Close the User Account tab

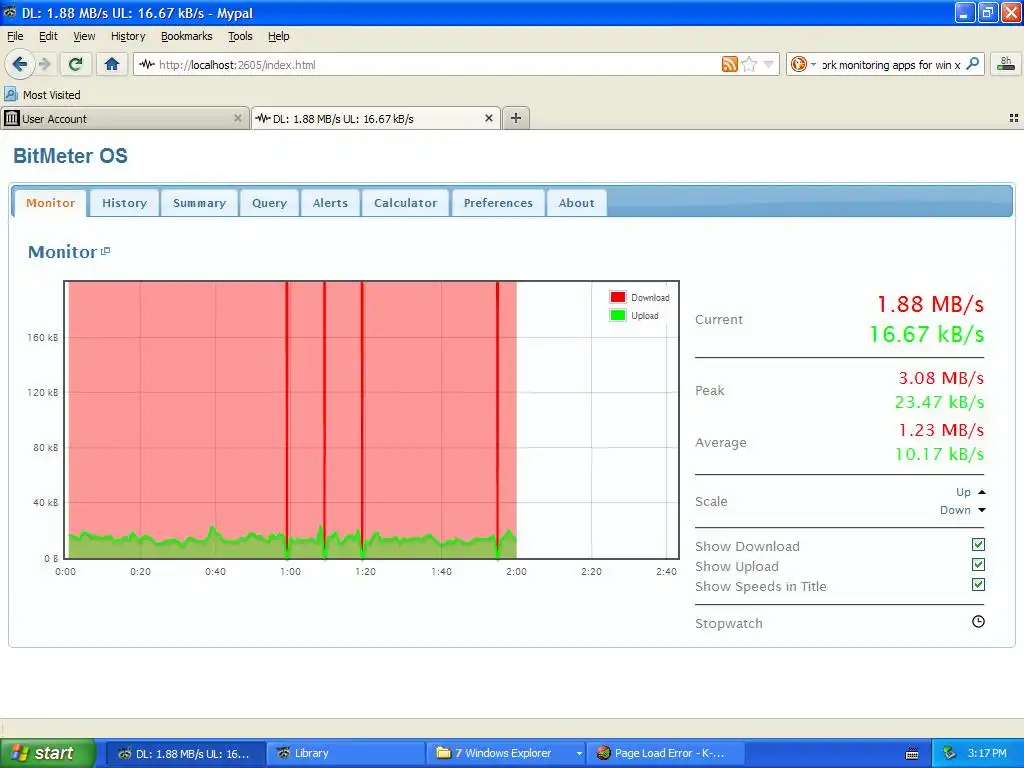(238, 118)
